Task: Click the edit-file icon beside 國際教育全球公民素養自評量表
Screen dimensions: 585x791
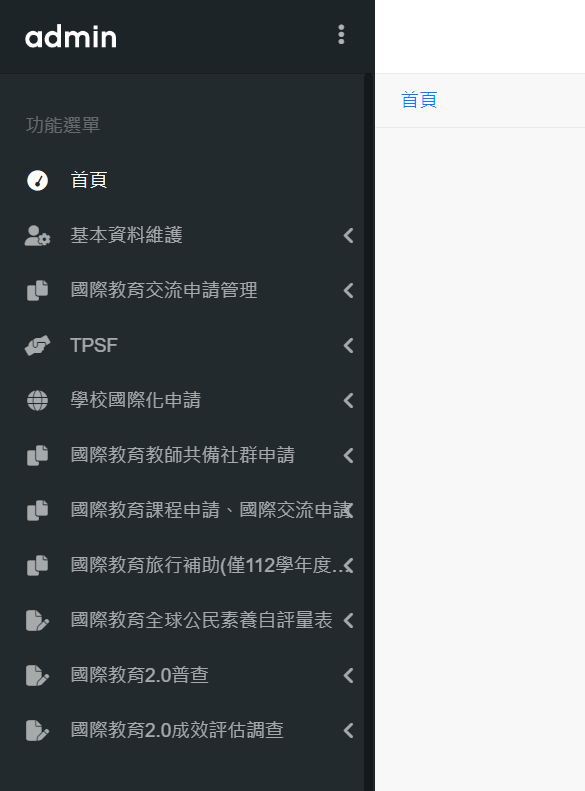Action: (x=37, y=620)
